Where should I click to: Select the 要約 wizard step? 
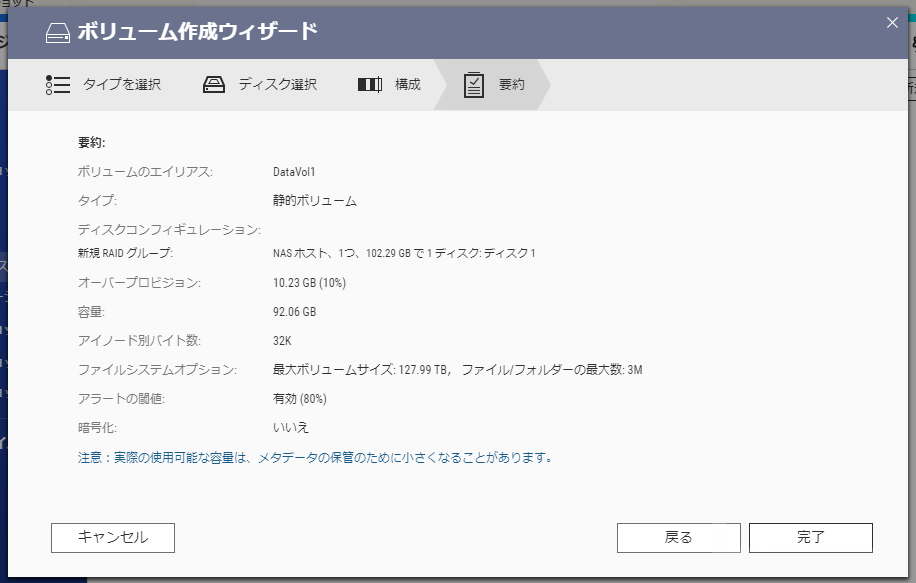click(494, 85)
